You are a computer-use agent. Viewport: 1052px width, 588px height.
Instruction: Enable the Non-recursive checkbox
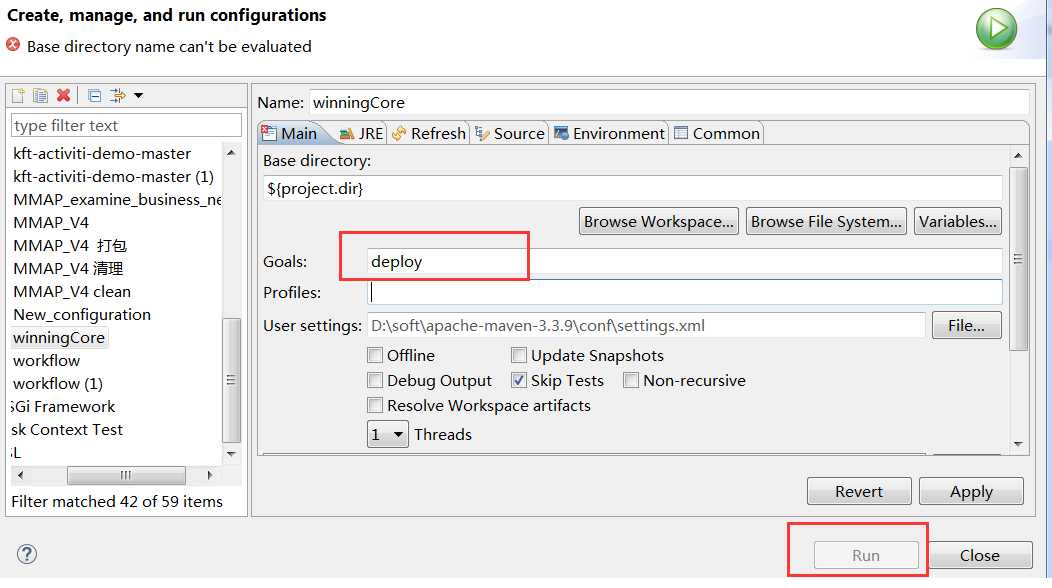(x=631, y=380)
